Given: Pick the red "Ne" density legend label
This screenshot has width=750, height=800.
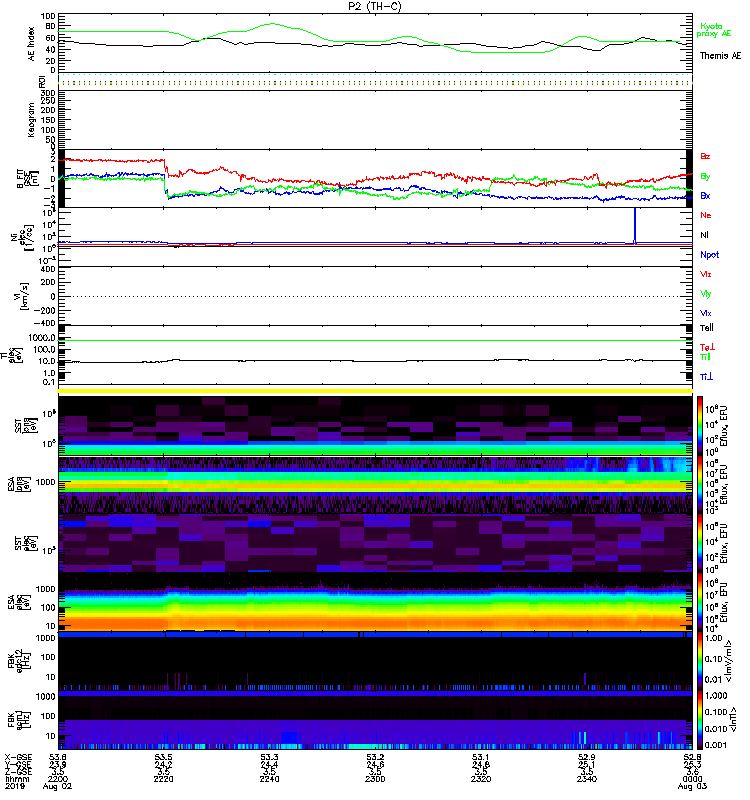Looking at the screenshot, I should (x=706, y=215).
